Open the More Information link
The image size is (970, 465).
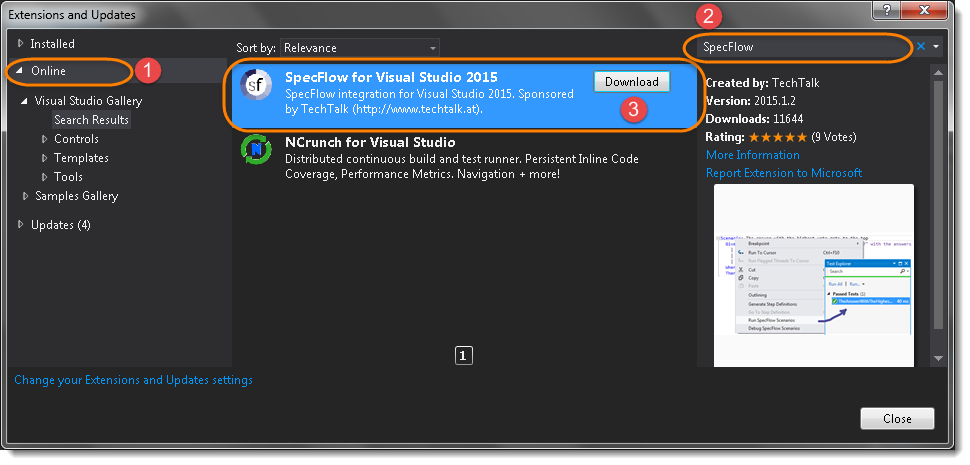[752, 155]
